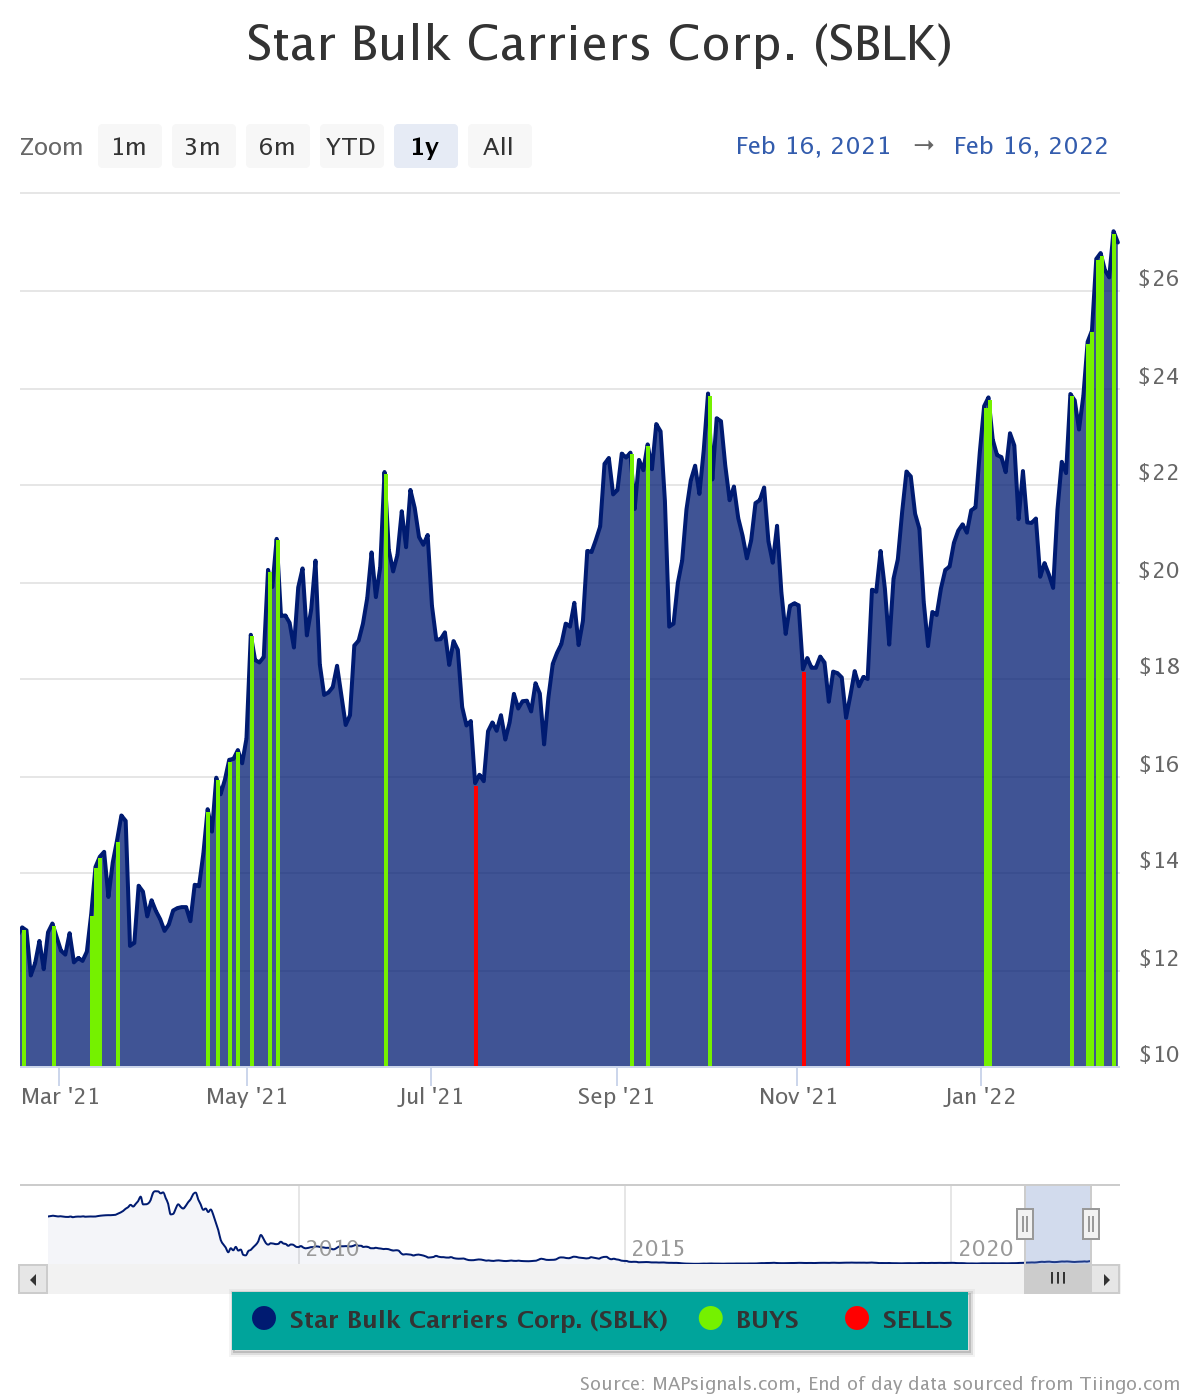
Task: Click the green buy signal at Jan '22
Action: pyautogui.click(x=988, y=735)
